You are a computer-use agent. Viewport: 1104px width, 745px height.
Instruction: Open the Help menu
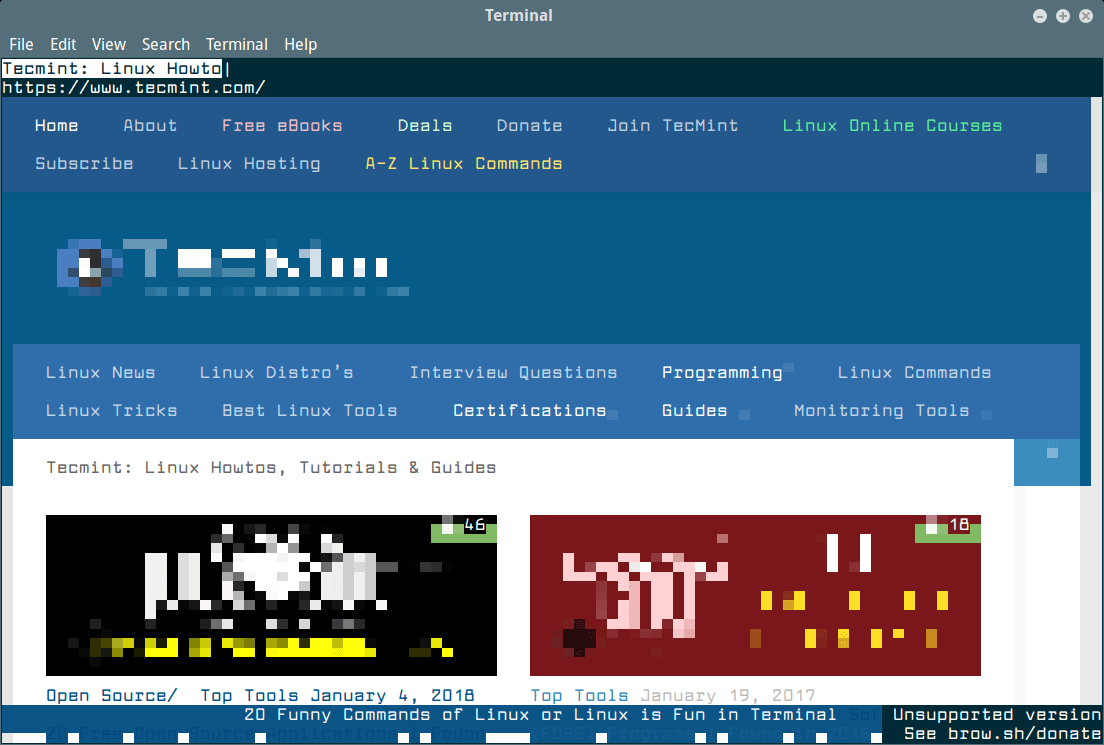300,44
